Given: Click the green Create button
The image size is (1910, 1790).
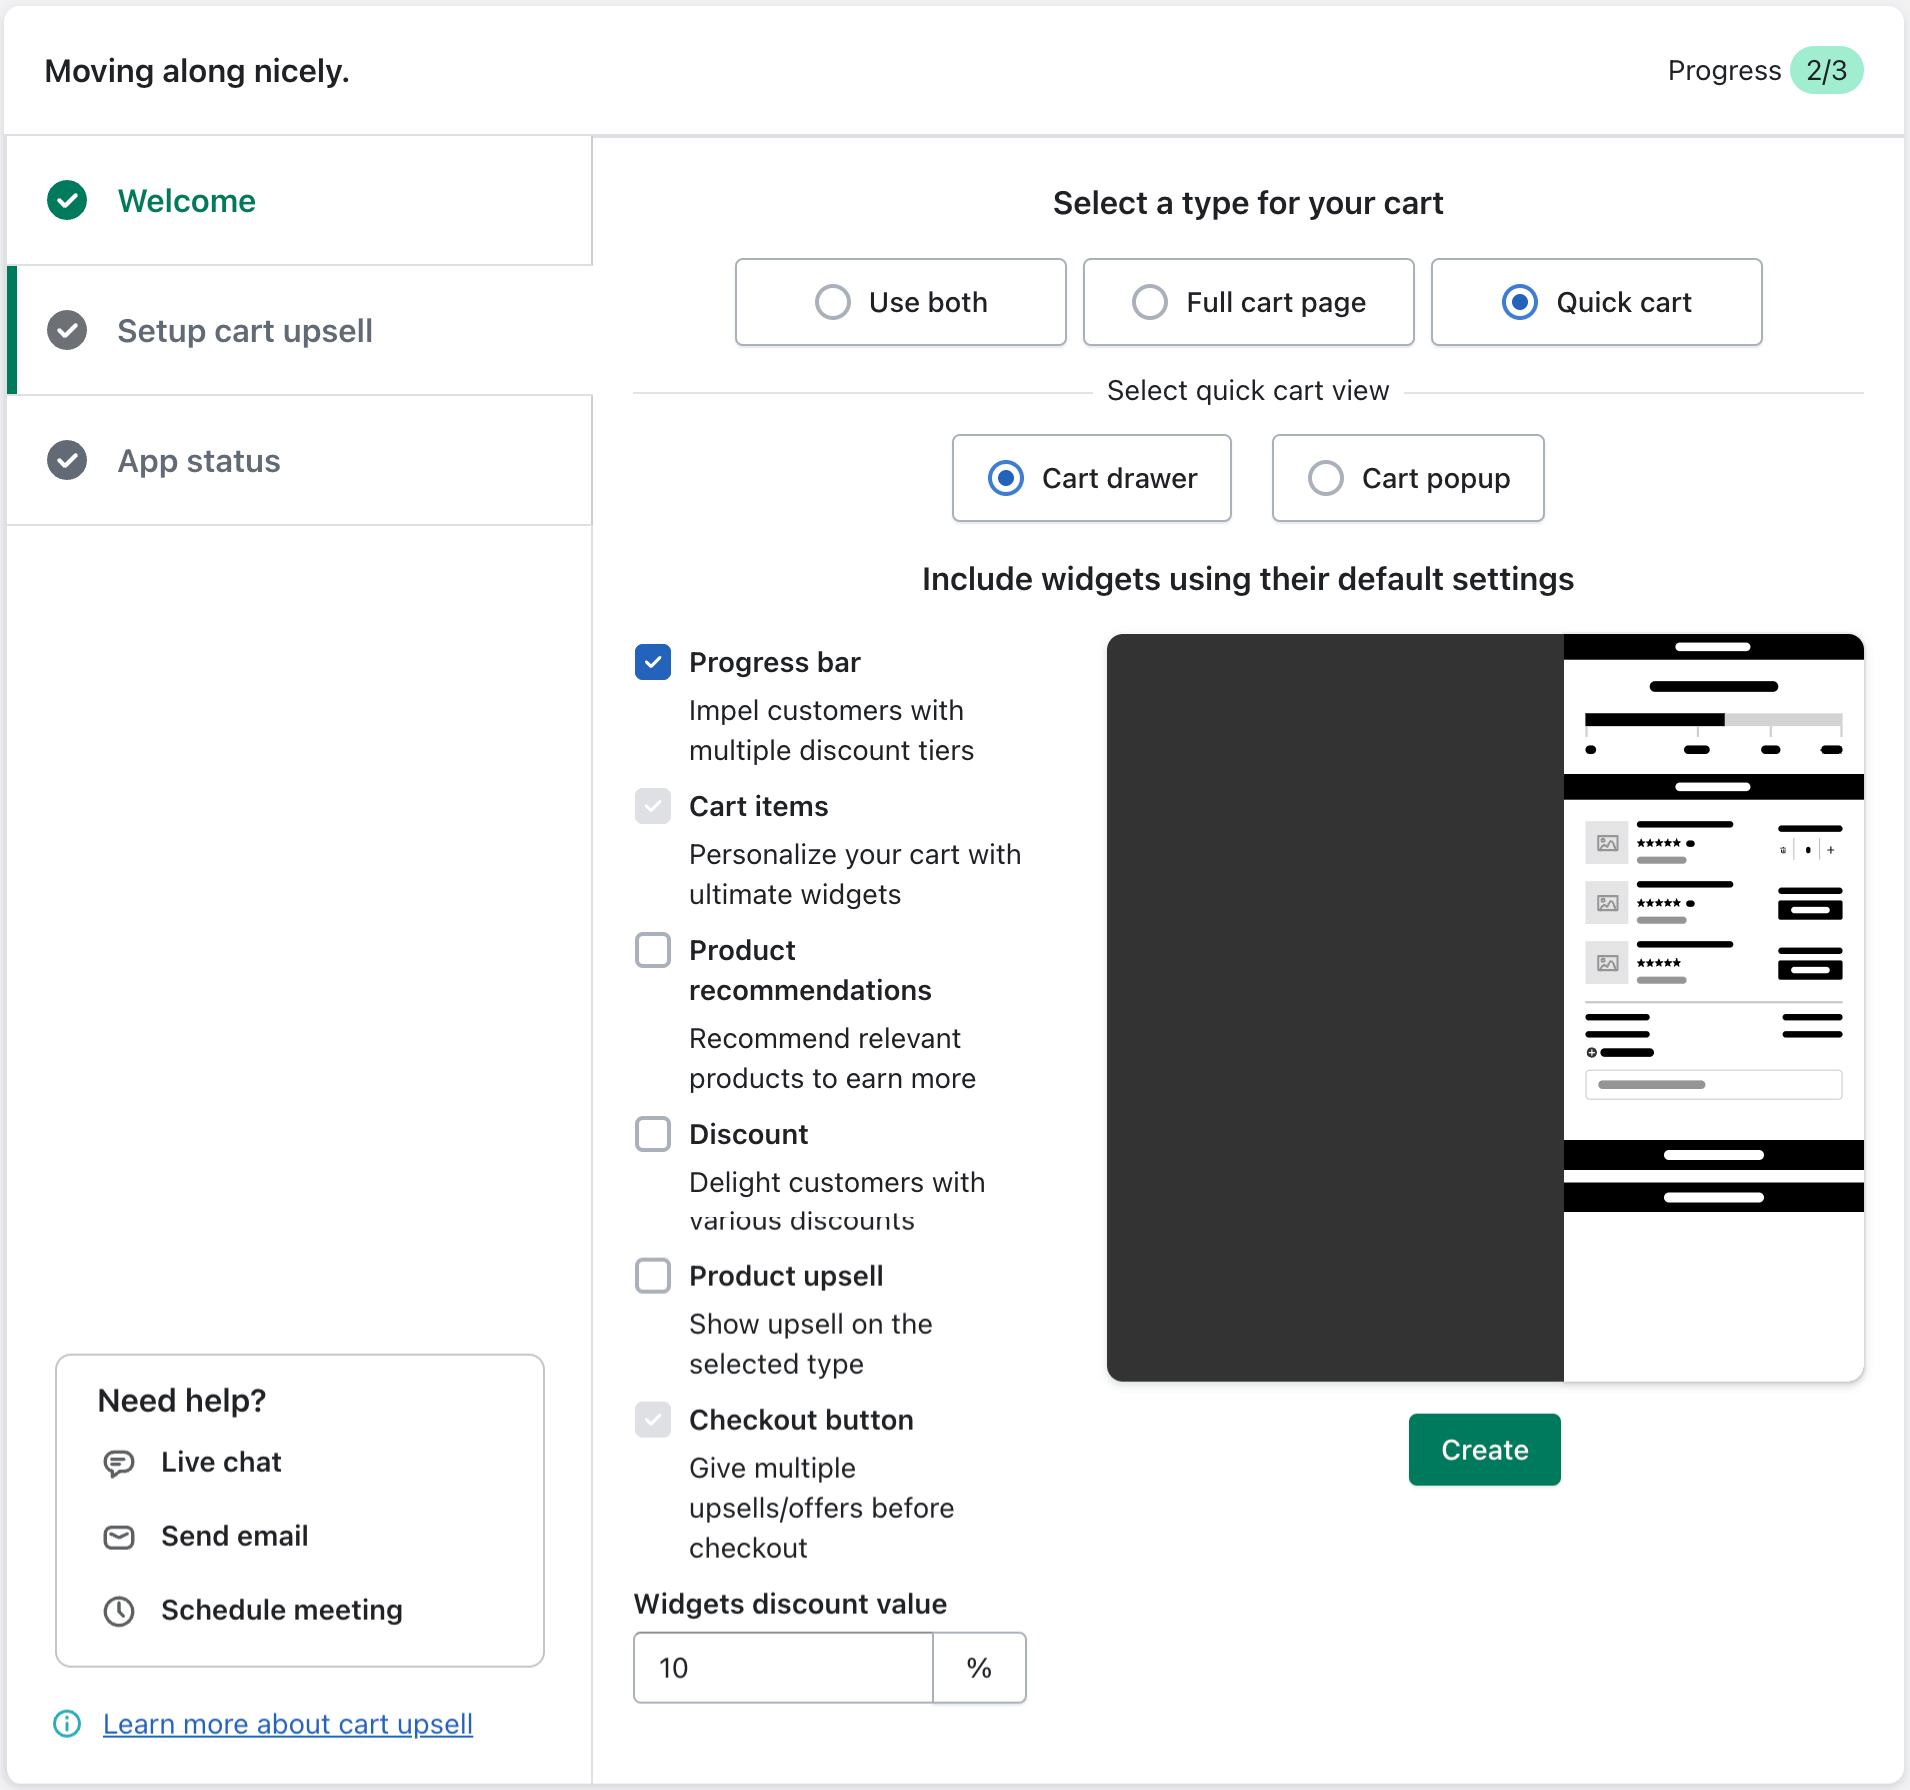Looking at the screenshot, I should [x=1485, y=1450].
